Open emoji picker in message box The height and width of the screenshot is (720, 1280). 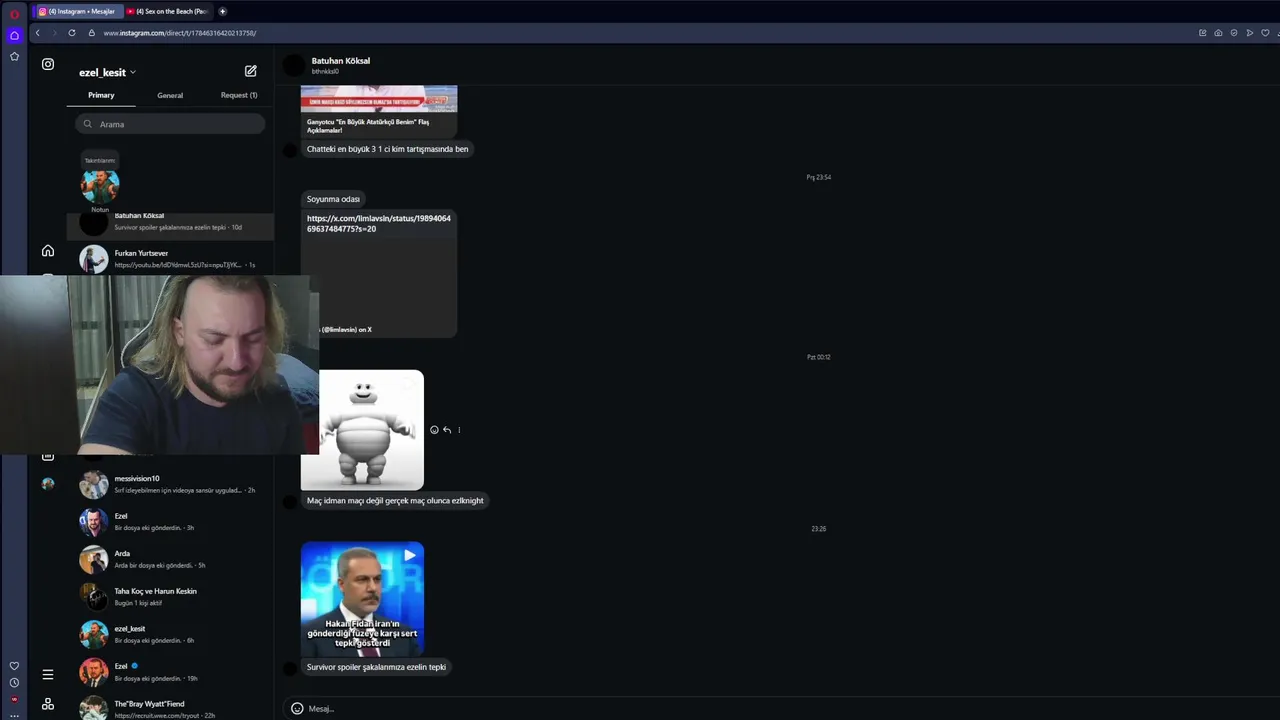tap(297, 708)
